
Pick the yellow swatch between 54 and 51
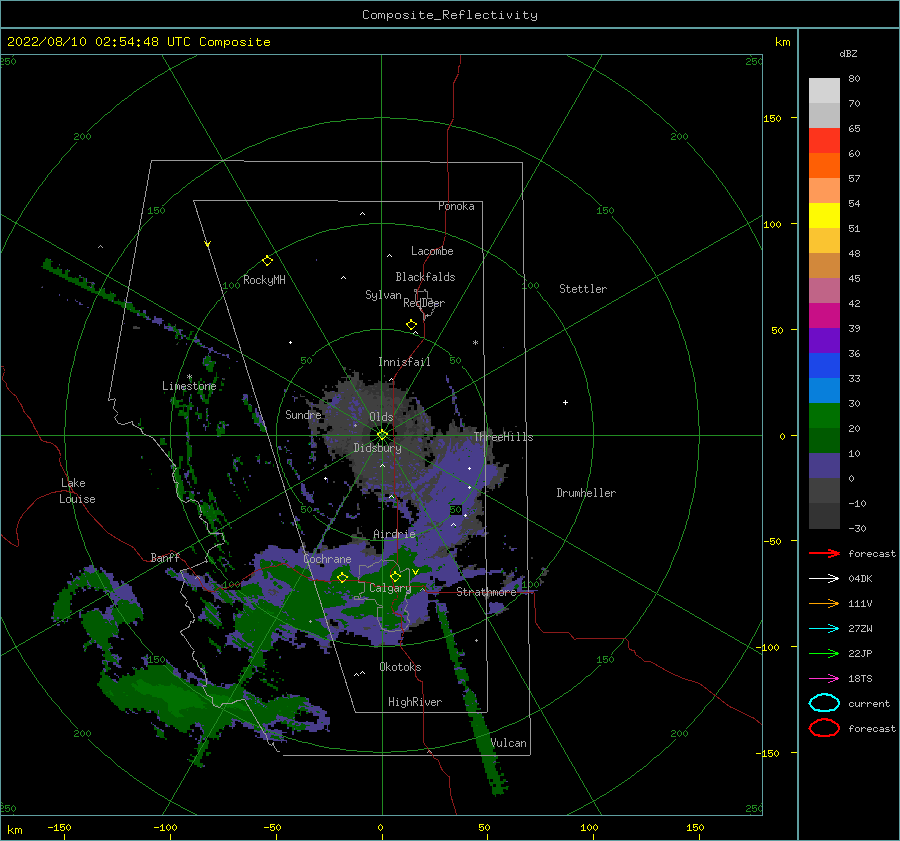(x=824, y=216)
